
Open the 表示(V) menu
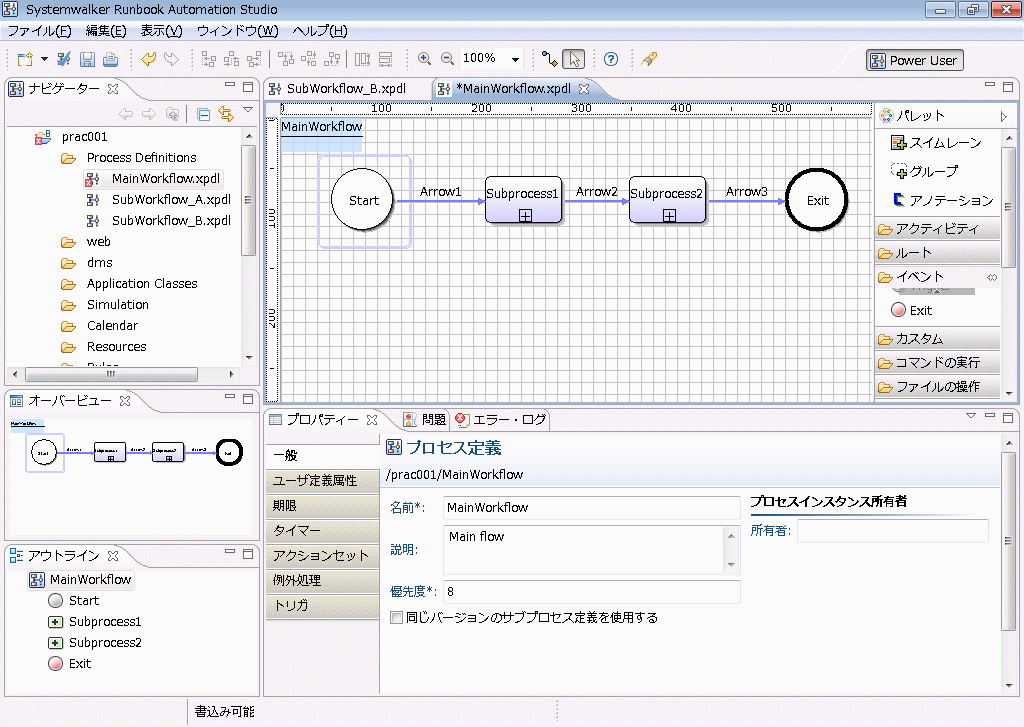161,31
